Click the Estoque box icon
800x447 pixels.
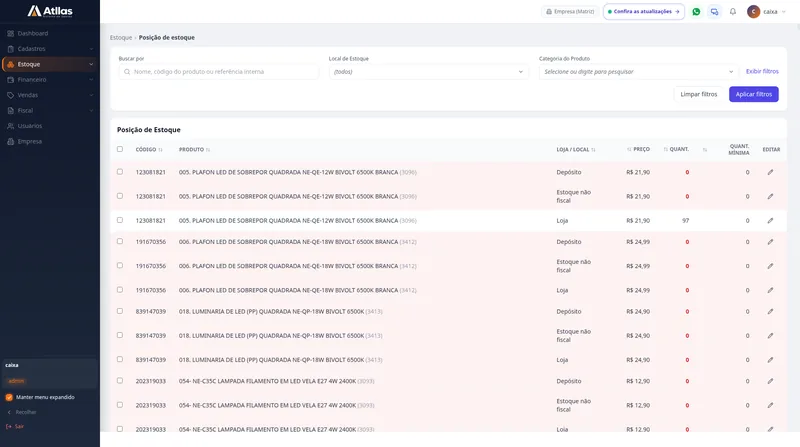(11, 64)
